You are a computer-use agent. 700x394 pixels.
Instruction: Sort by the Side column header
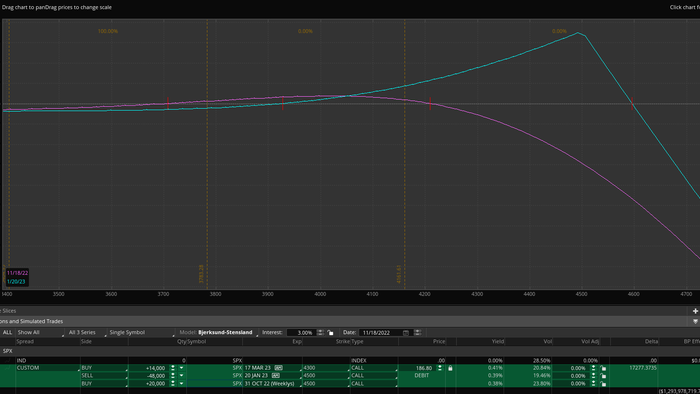[86, 341]
